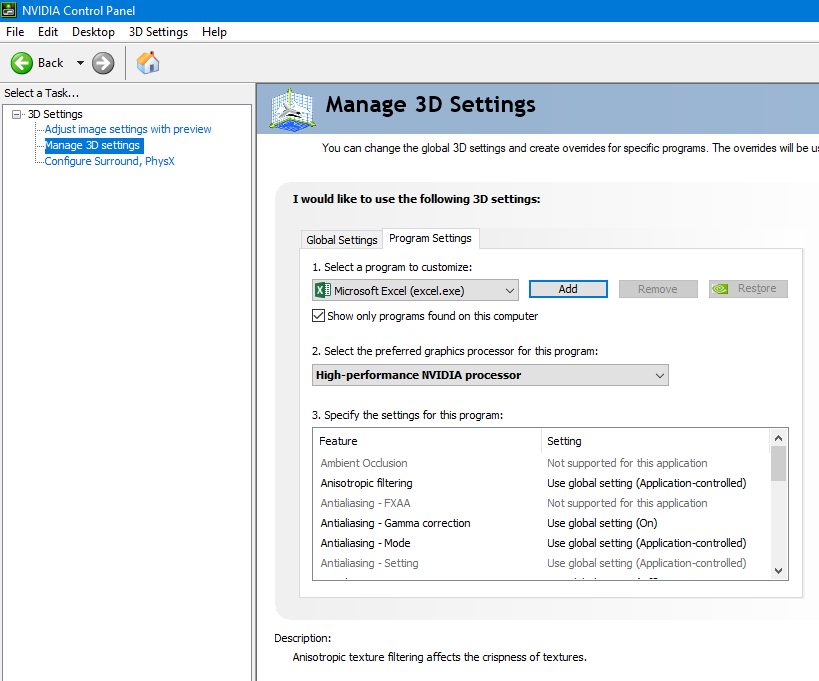Collapse the 3D Settings tree node
This screenshot has height=681, width=819.
coord(17,114)
